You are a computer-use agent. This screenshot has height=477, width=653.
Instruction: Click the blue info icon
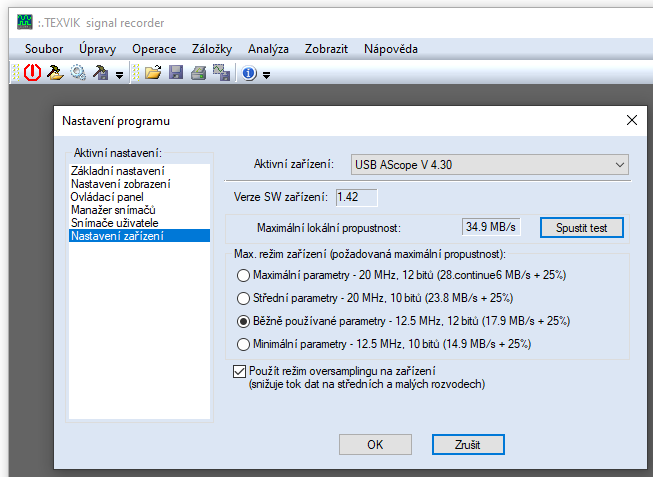click(x=249, y=73)
